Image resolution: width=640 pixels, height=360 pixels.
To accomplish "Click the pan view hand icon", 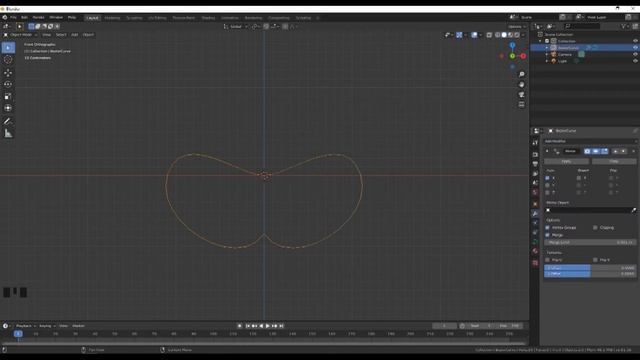I will (521, 84).
